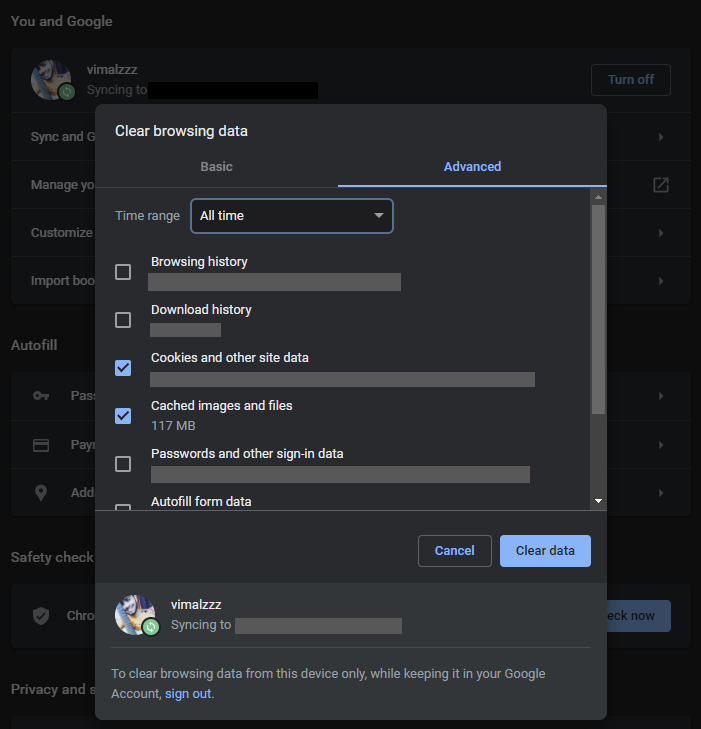The height and width of the screenshot is (729, 701).
Task: Check the Browsing history checkbox
Action: [x=123, y=272]
